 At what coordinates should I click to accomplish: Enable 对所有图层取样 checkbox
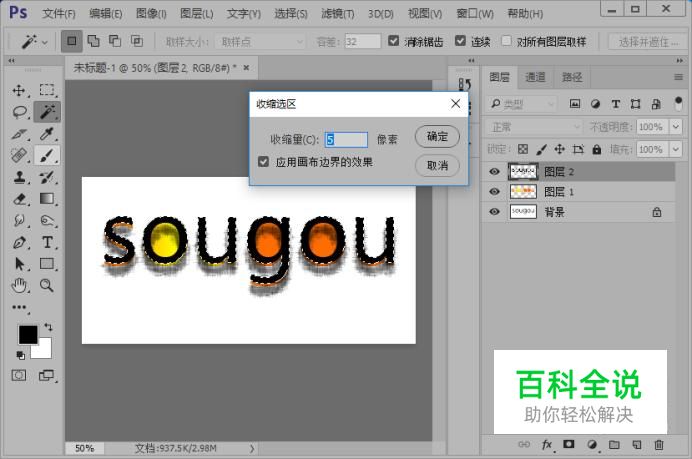click(x=506, y=41)
